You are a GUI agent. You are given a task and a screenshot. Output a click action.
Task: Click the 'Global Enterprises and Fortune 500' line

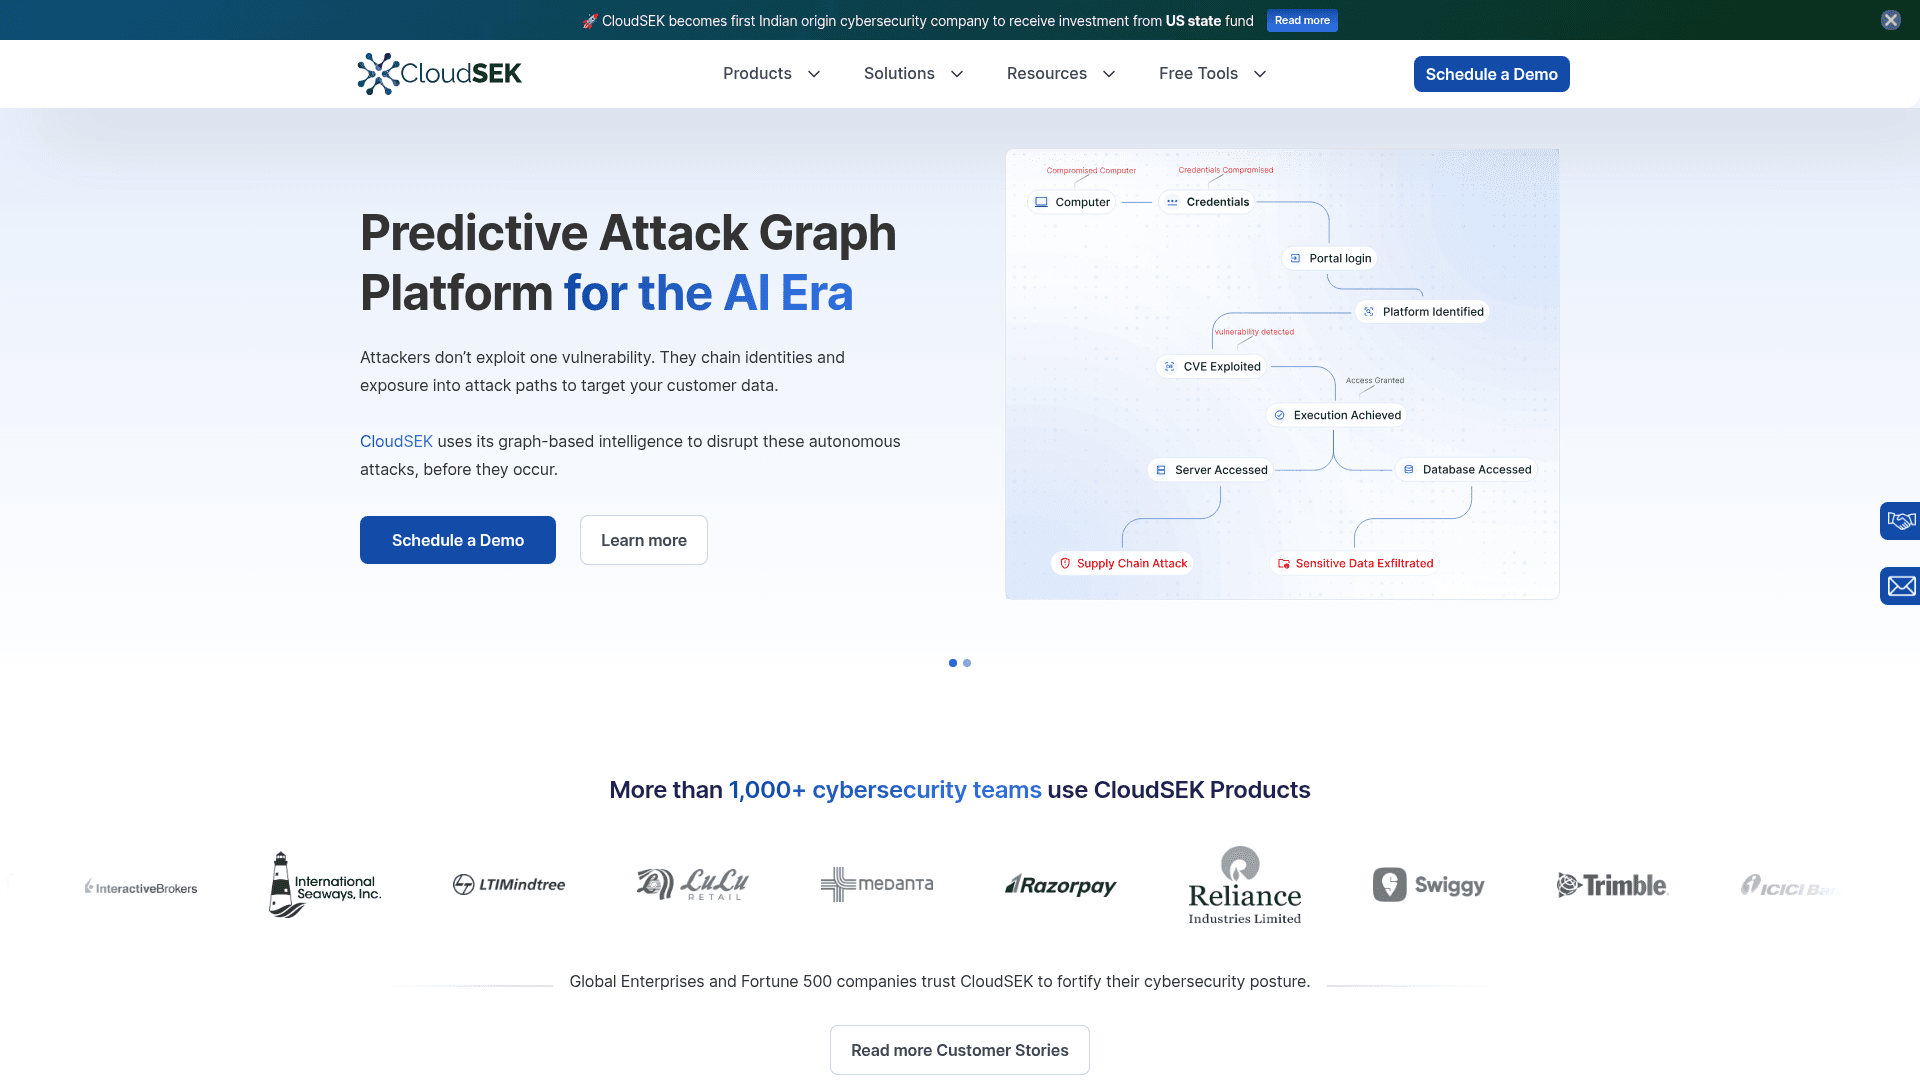(x=940, y=982)
